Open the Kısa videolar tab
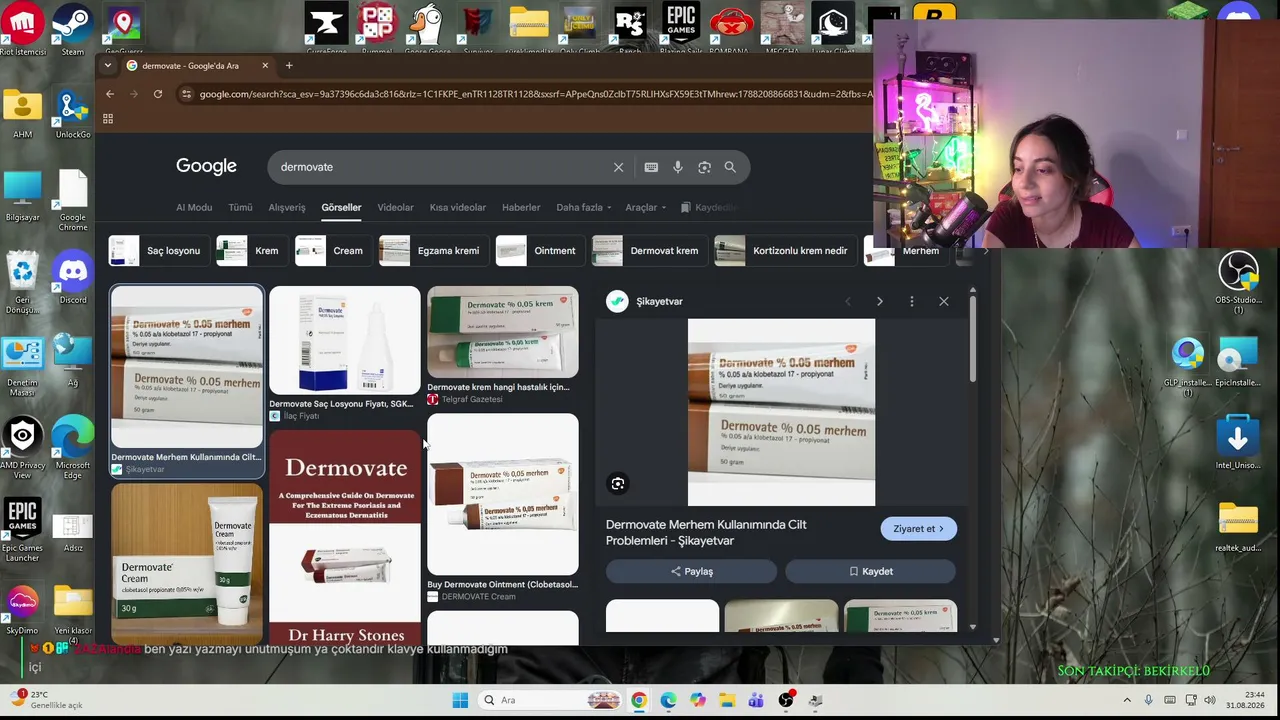The width and height of the screenshot is (1280, 720). click(x=458, y=207)
